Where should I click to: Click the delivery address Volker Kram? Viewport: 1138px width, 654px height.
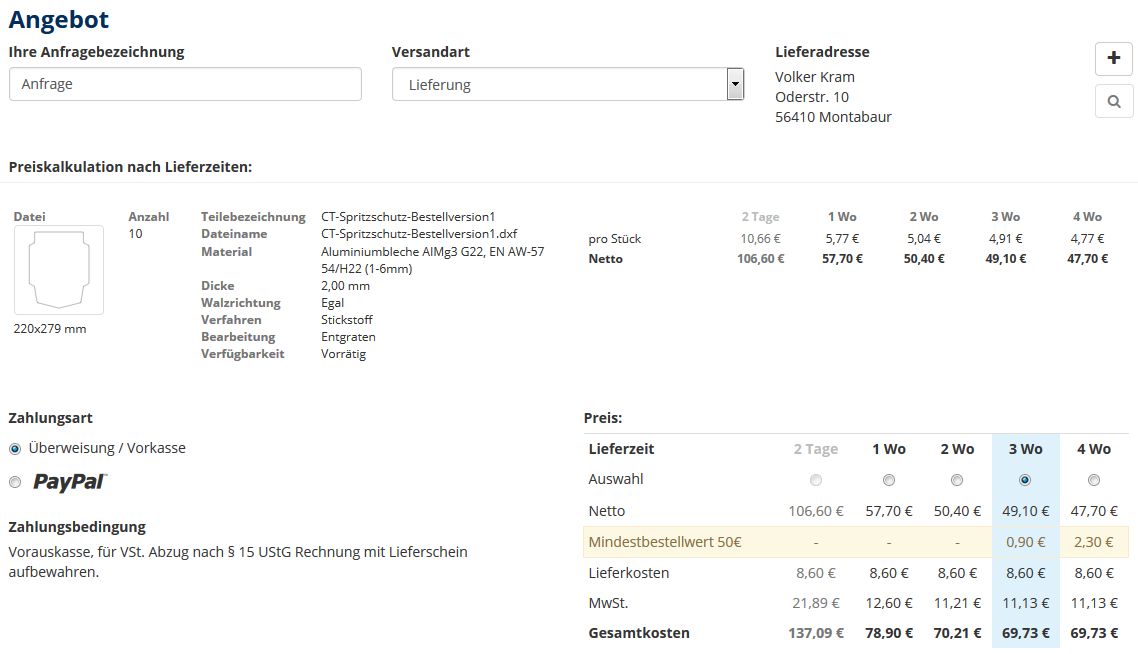tap(815, 77)
